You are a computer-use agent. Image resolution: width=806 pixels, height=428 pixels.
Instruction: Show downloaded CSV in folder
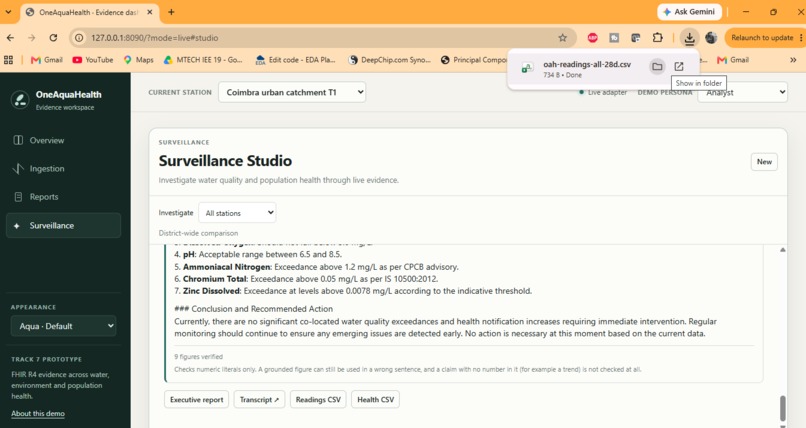coord(657,66)
